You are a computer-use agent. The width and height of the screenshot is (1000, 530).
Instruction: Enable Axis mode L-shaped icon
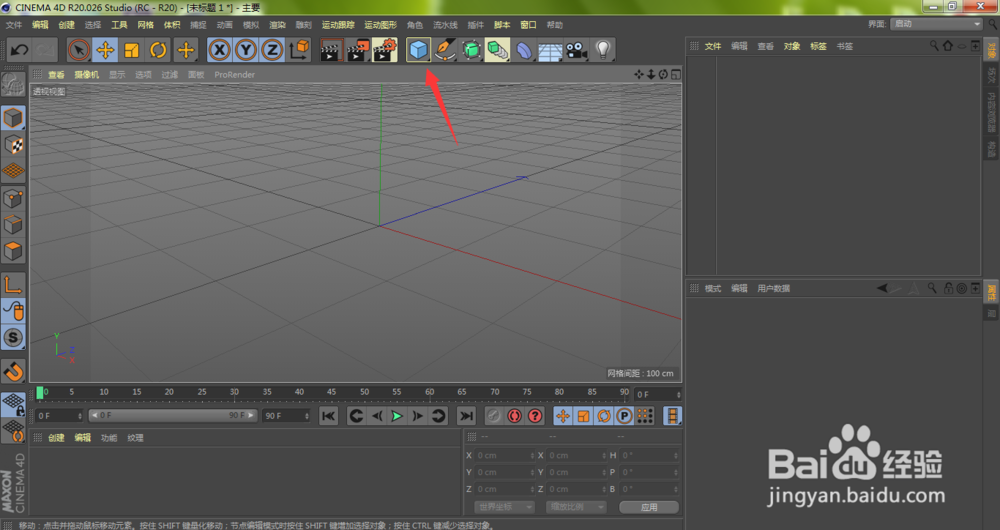coord(13,284)
